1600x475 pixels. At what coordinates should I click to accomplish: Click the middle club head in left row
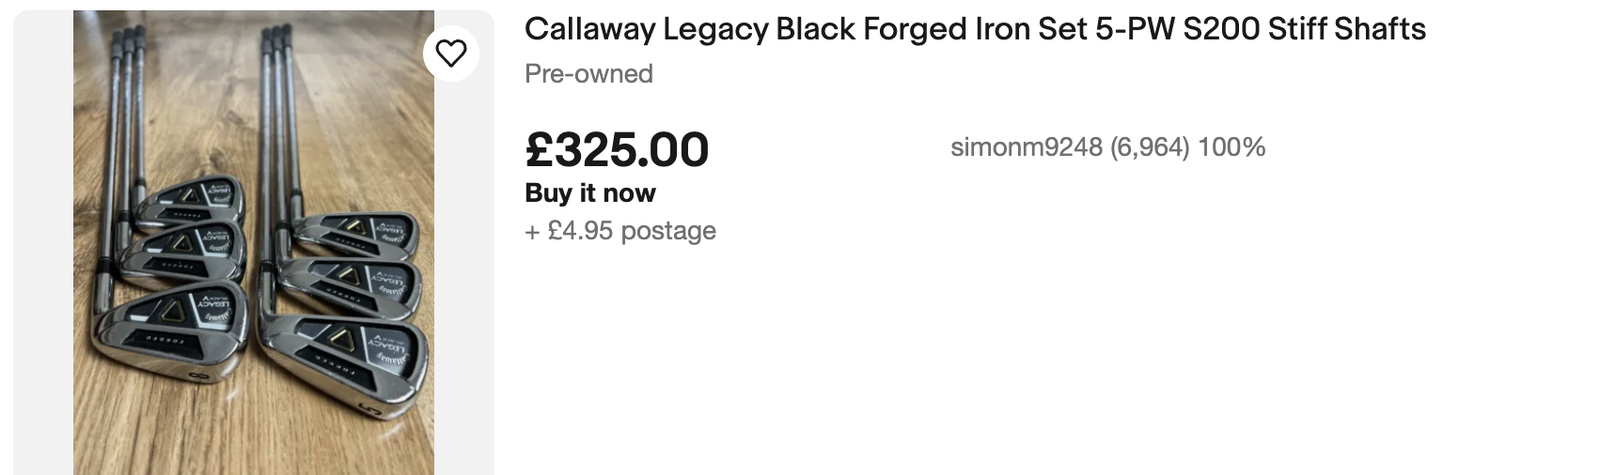point(185,252)
